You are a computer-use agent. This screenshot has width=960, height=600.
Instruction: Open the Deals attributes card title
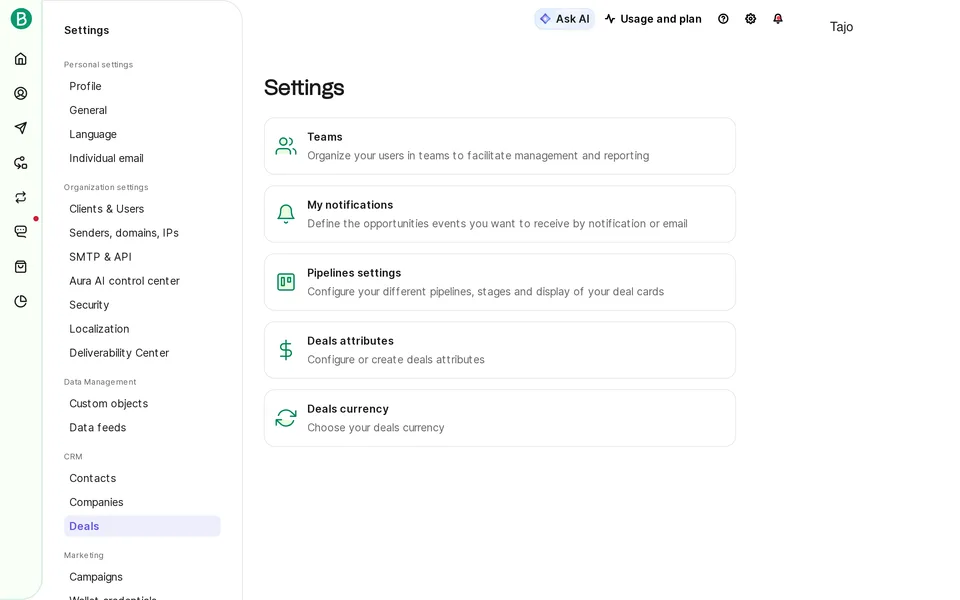coord(350,341)
